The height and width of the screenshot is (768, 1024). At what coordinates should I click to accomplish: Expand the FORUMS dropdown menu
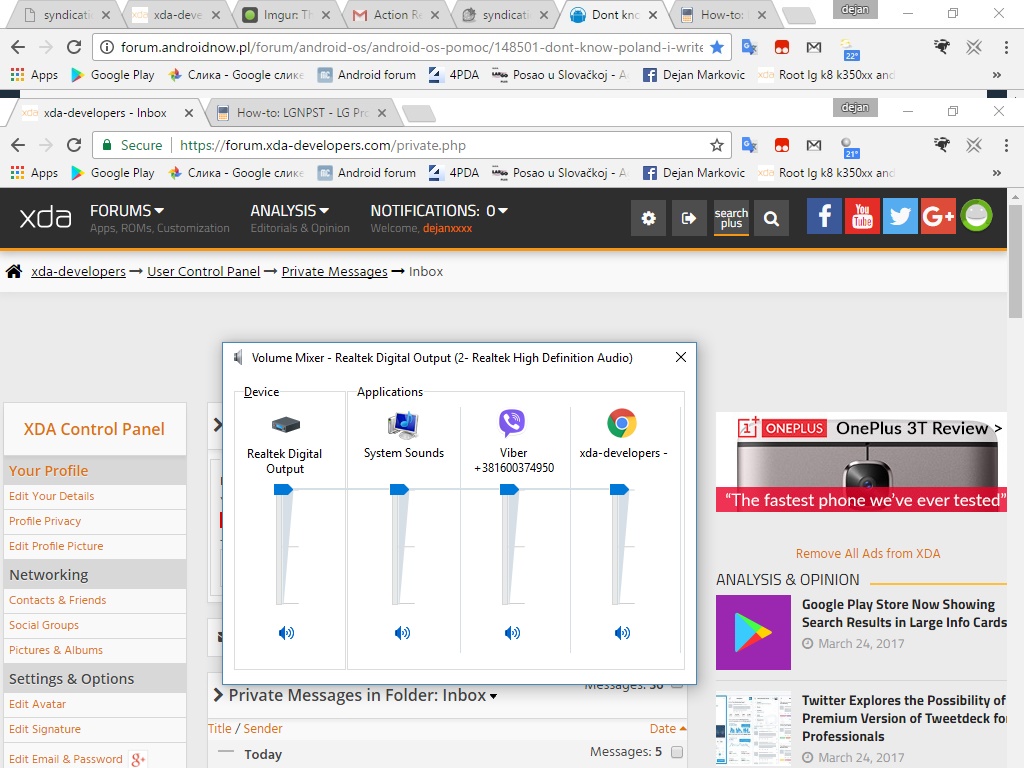coord(127,211)
